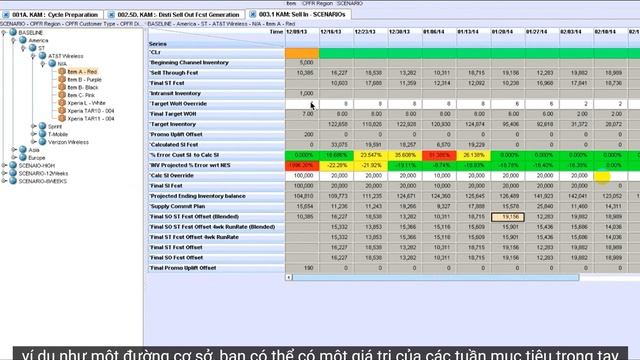The width and height of the screenshot is (640, 360).
Task: Collapse the ST tree node
Action: tap(23, 48)
